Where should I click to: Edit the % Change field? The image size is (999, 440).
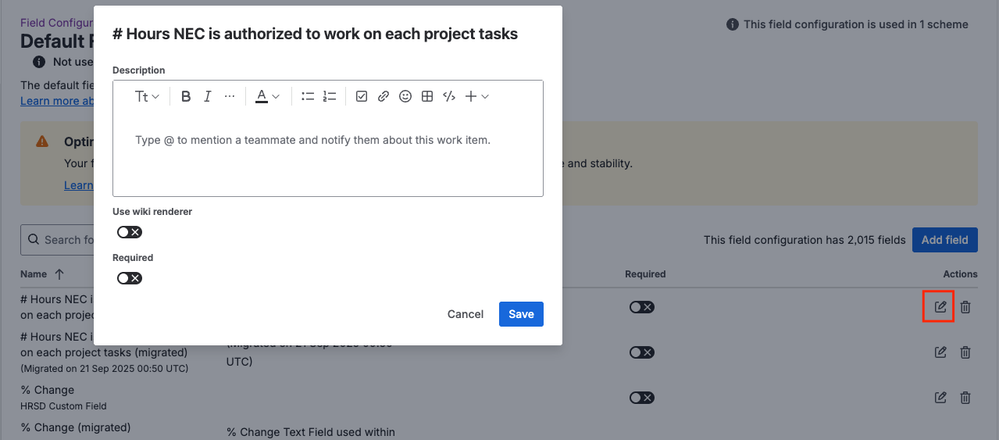point(940,398)
